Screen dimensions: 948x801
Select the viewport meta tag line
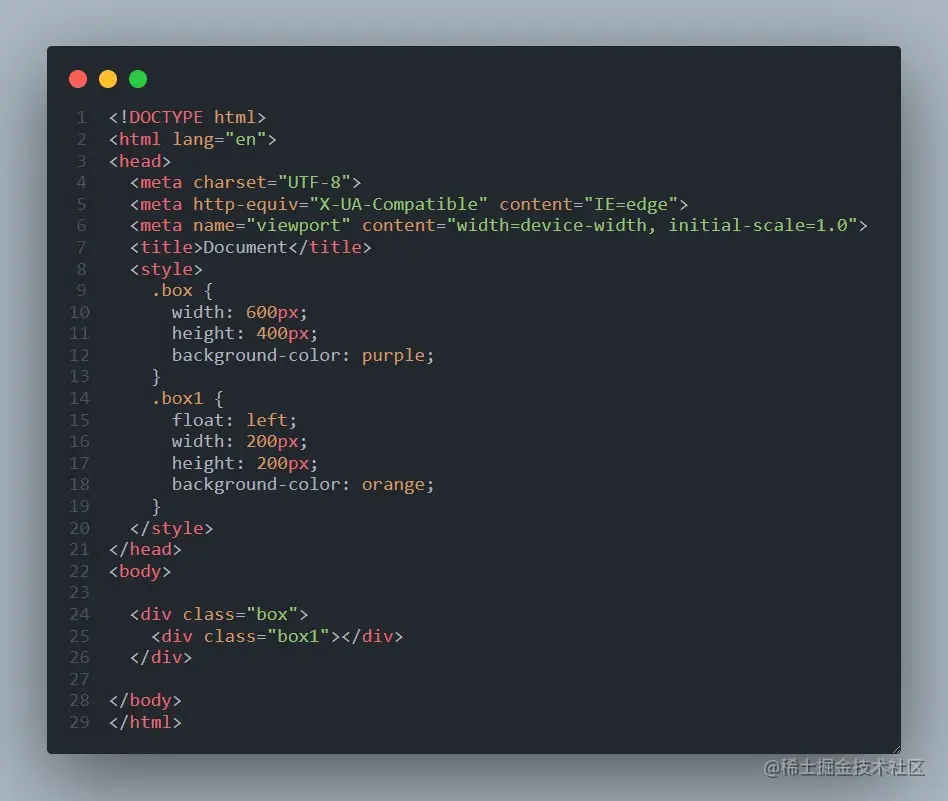(497, 225)
